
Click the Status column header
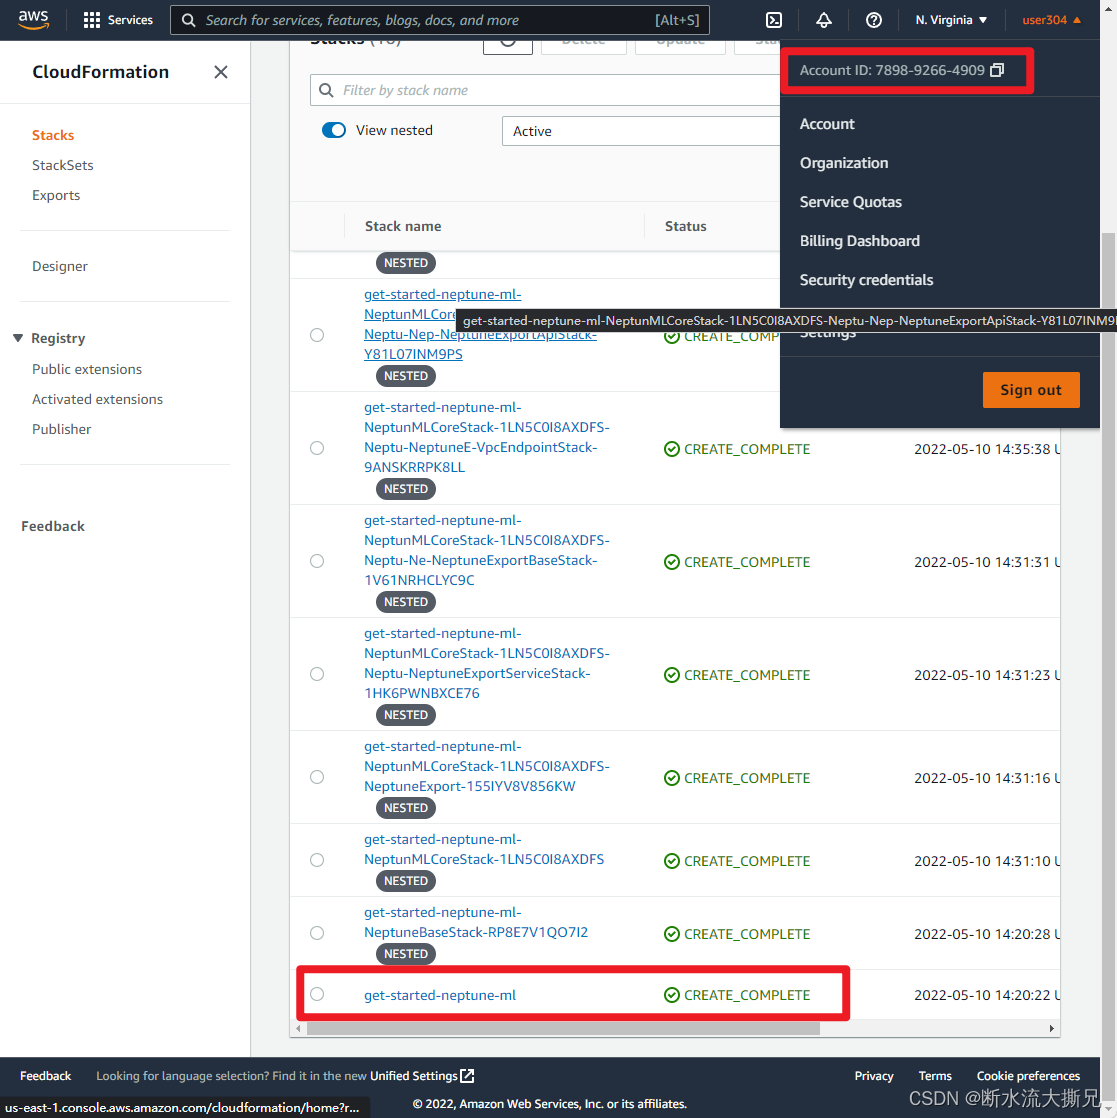[686, 226]
